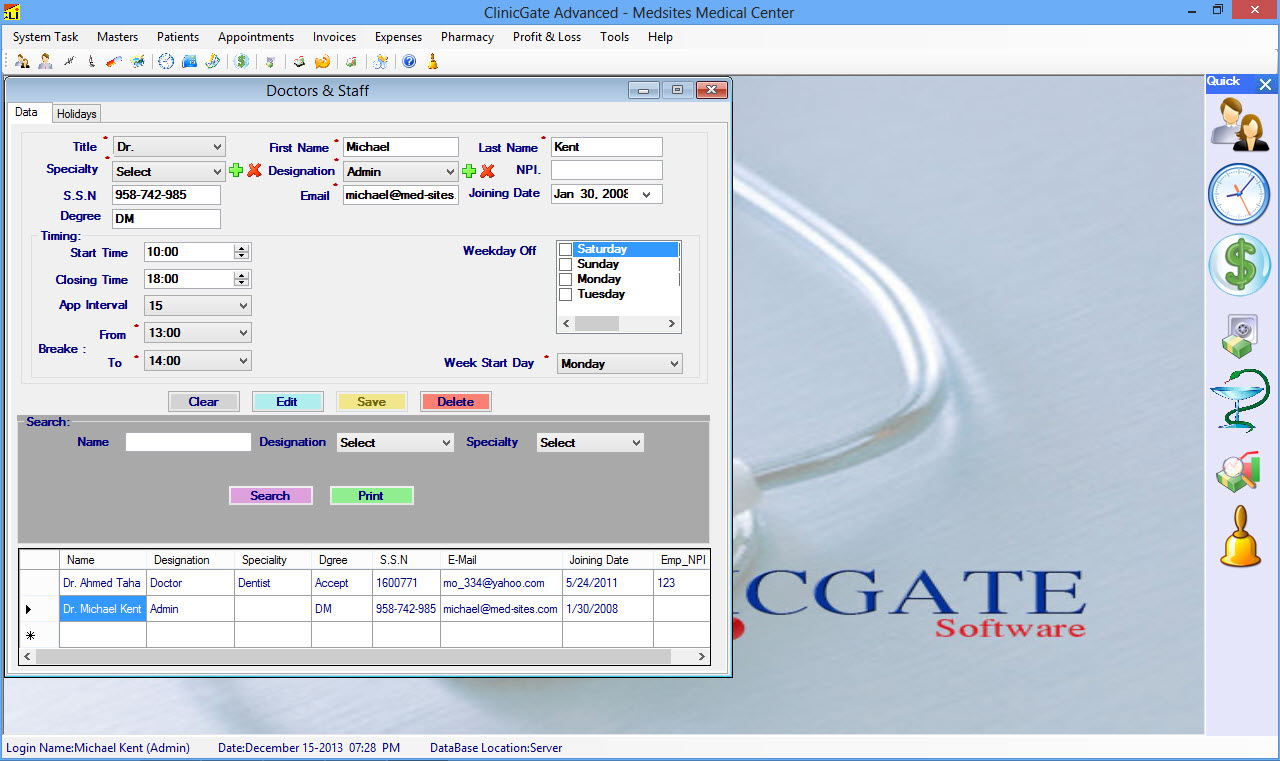Open the Week Start Day dropdown
The image size is (1280, 761).
[x=619, y=364]
